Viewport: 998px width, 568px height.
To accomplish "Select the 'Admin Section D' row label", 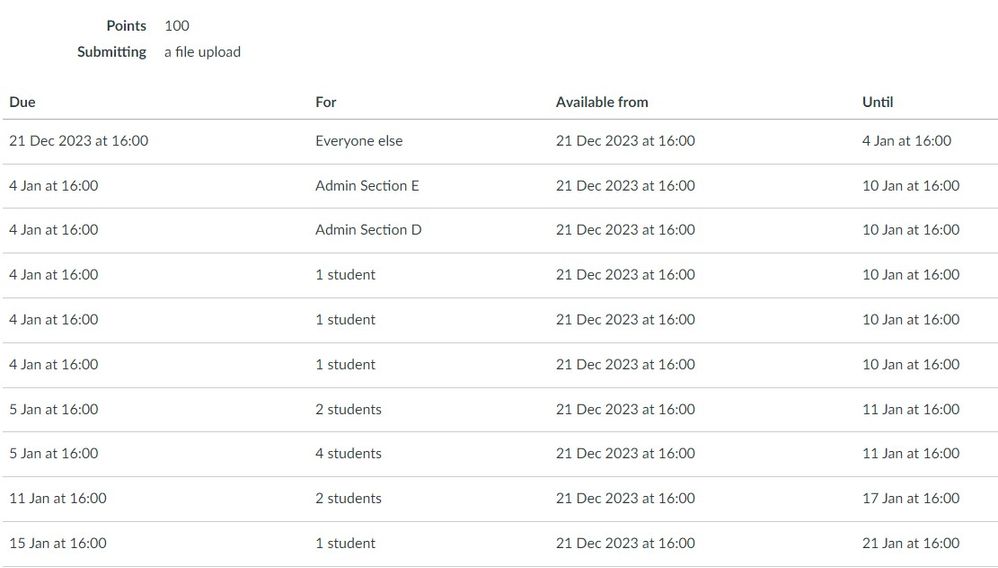I will click(368, 230).
